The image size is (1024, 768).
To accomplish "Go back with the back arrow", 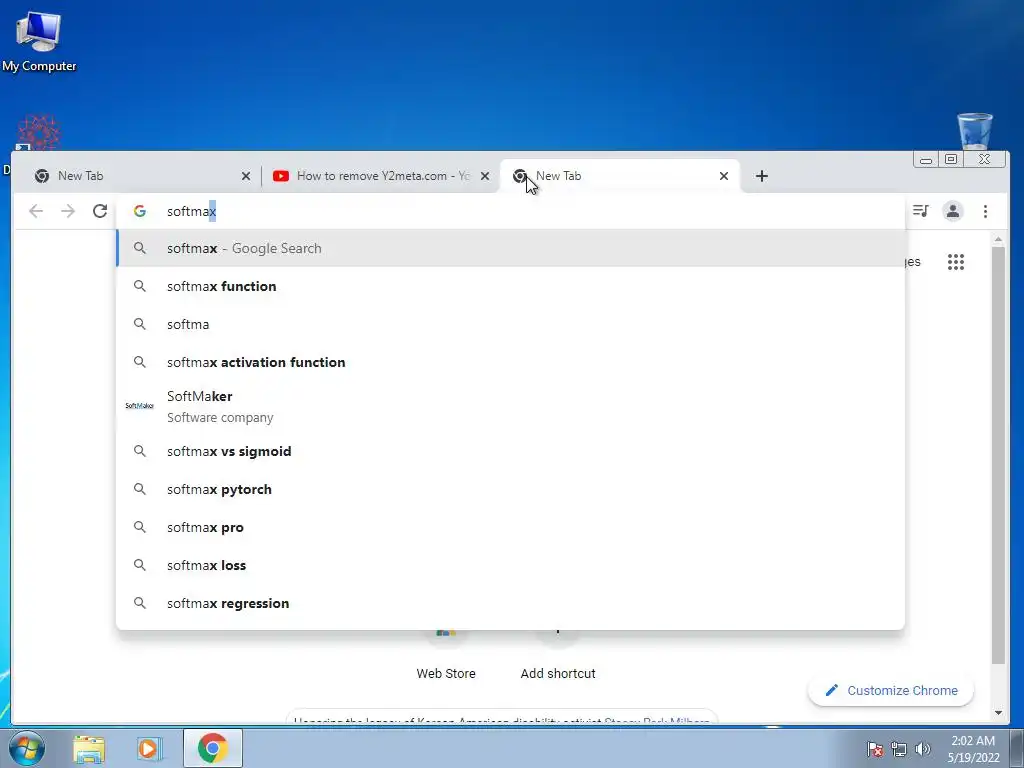I will tap(36, 211).
